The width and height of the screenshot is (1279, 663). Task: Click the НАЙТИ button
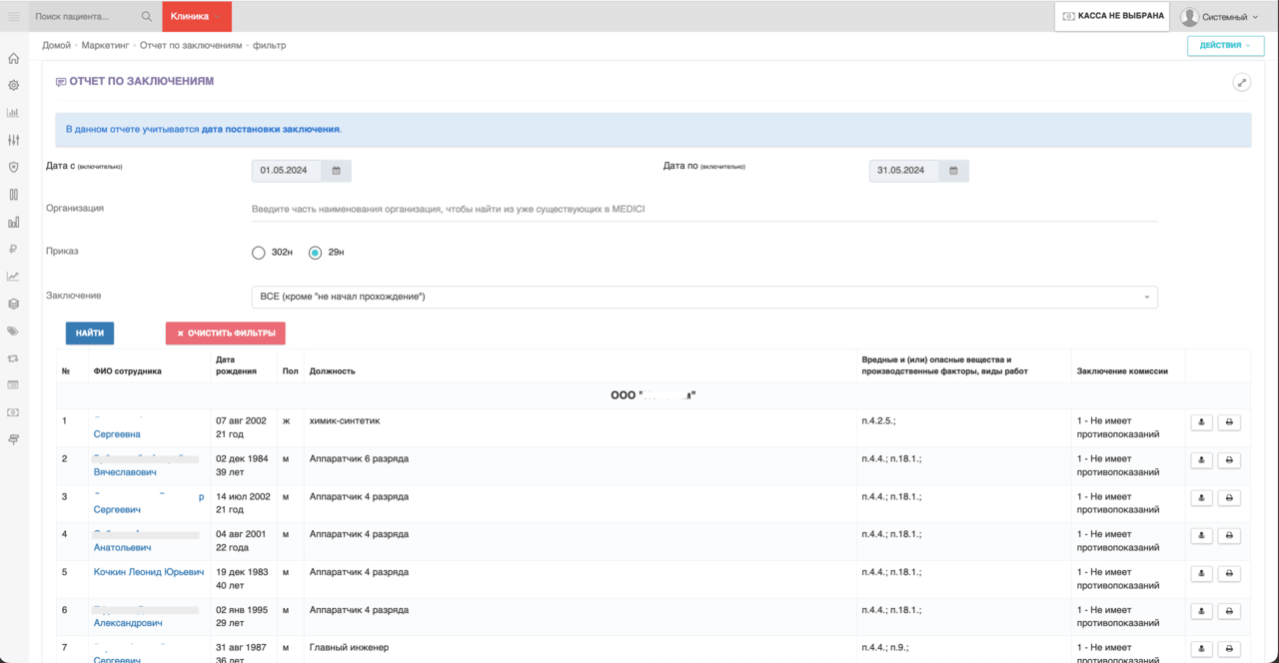(89, 333)
